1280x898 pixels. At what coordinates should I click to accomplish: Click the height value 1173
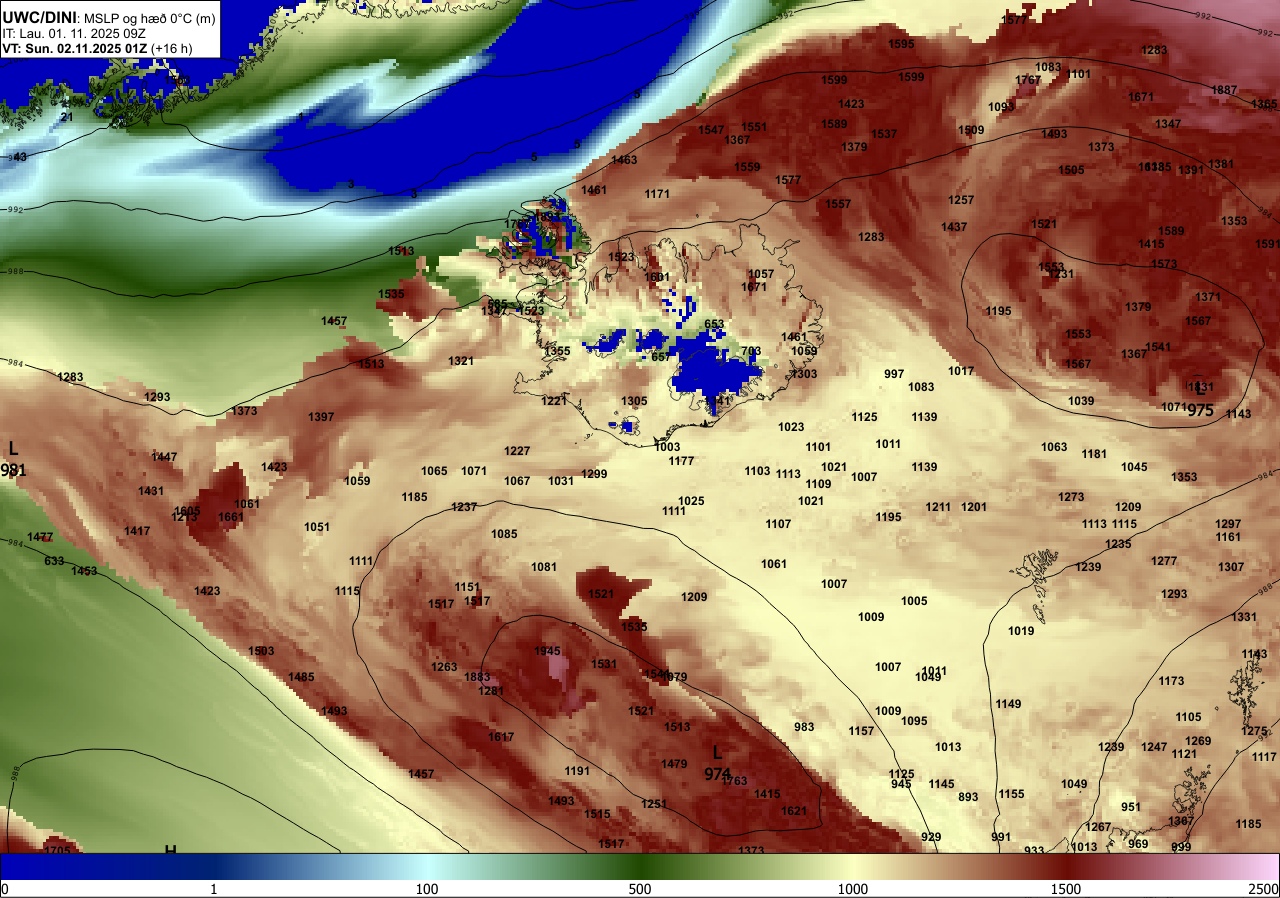1171,681
